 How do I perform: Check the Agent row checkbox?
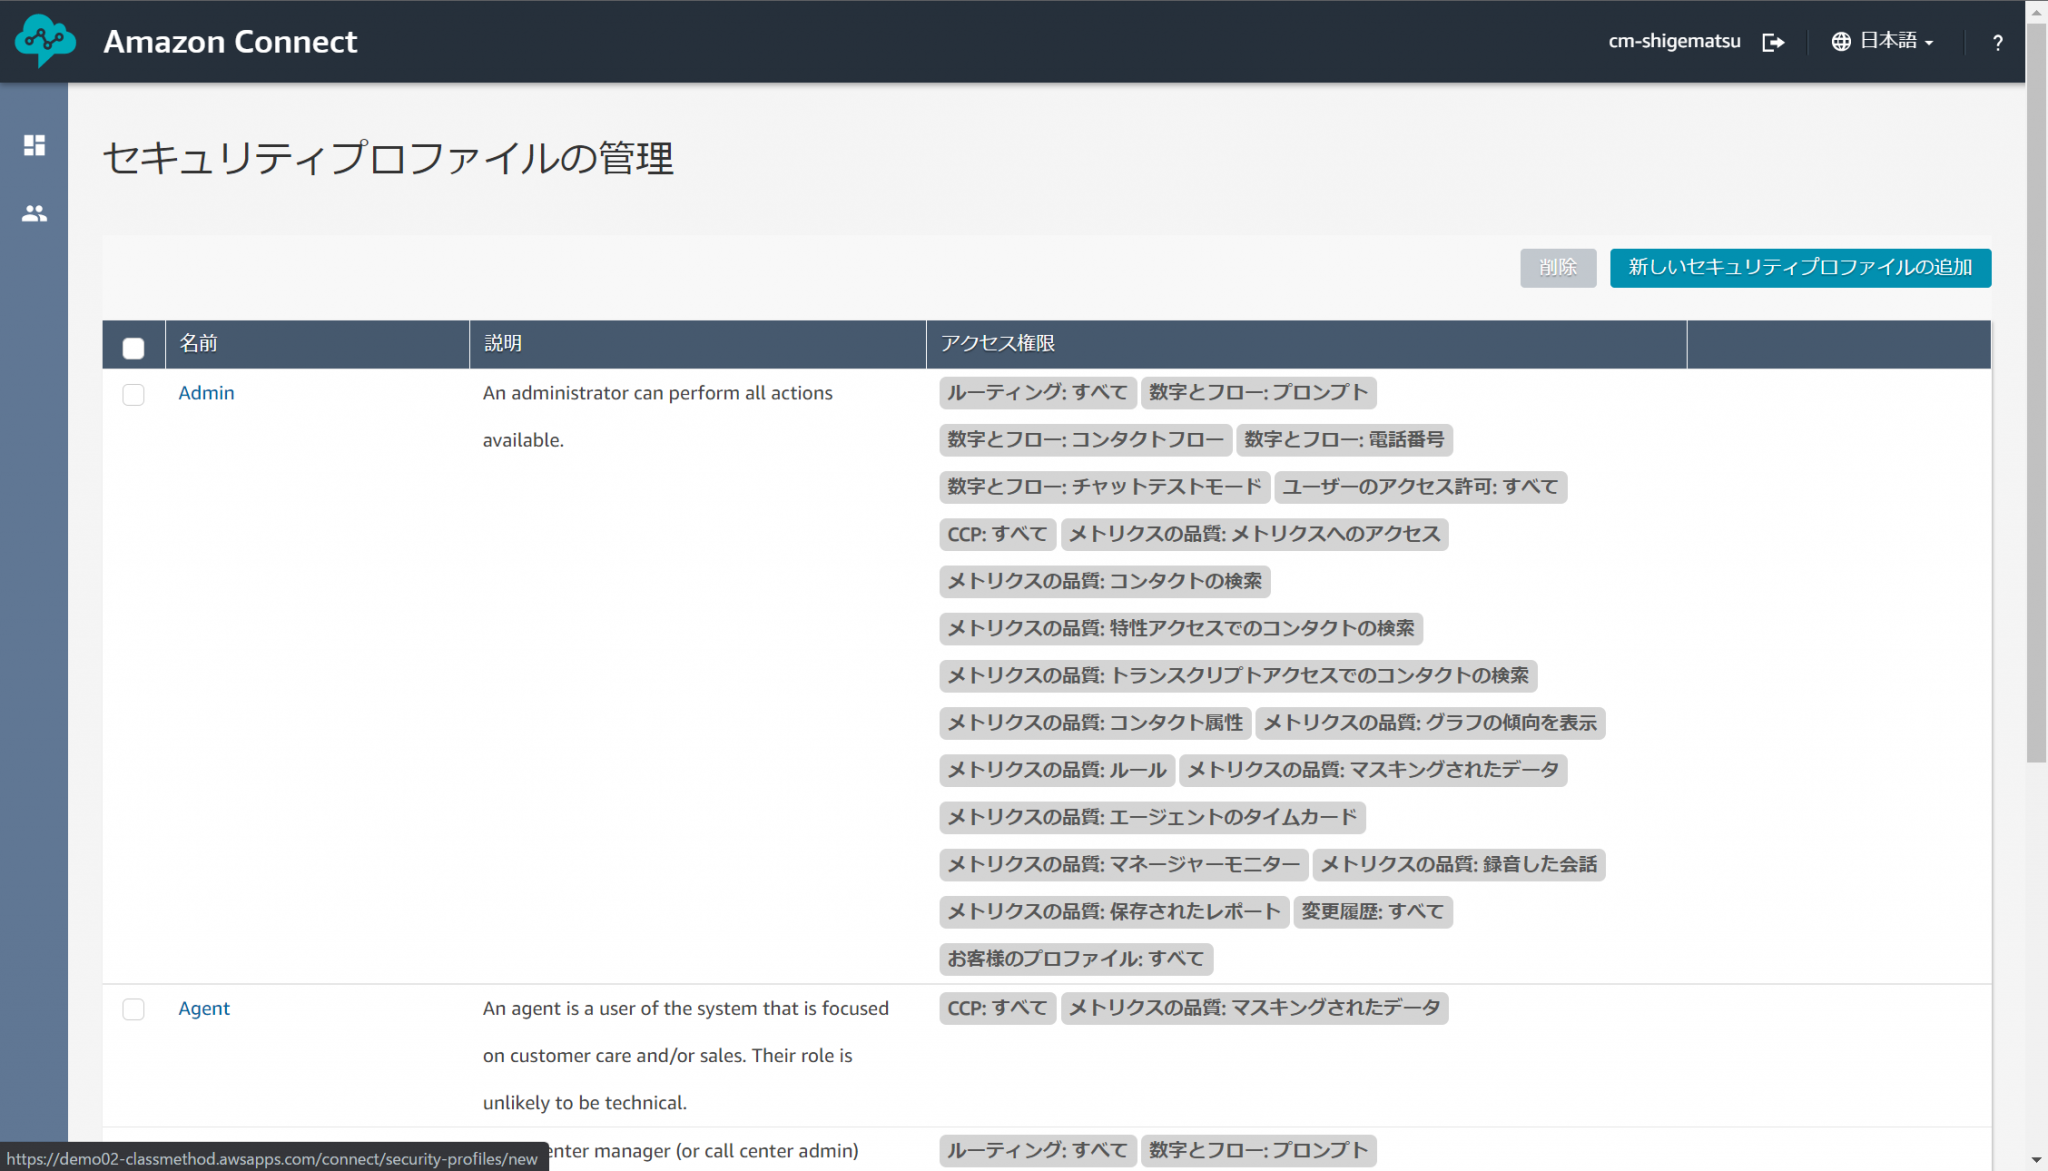(x=133, y=1009)
